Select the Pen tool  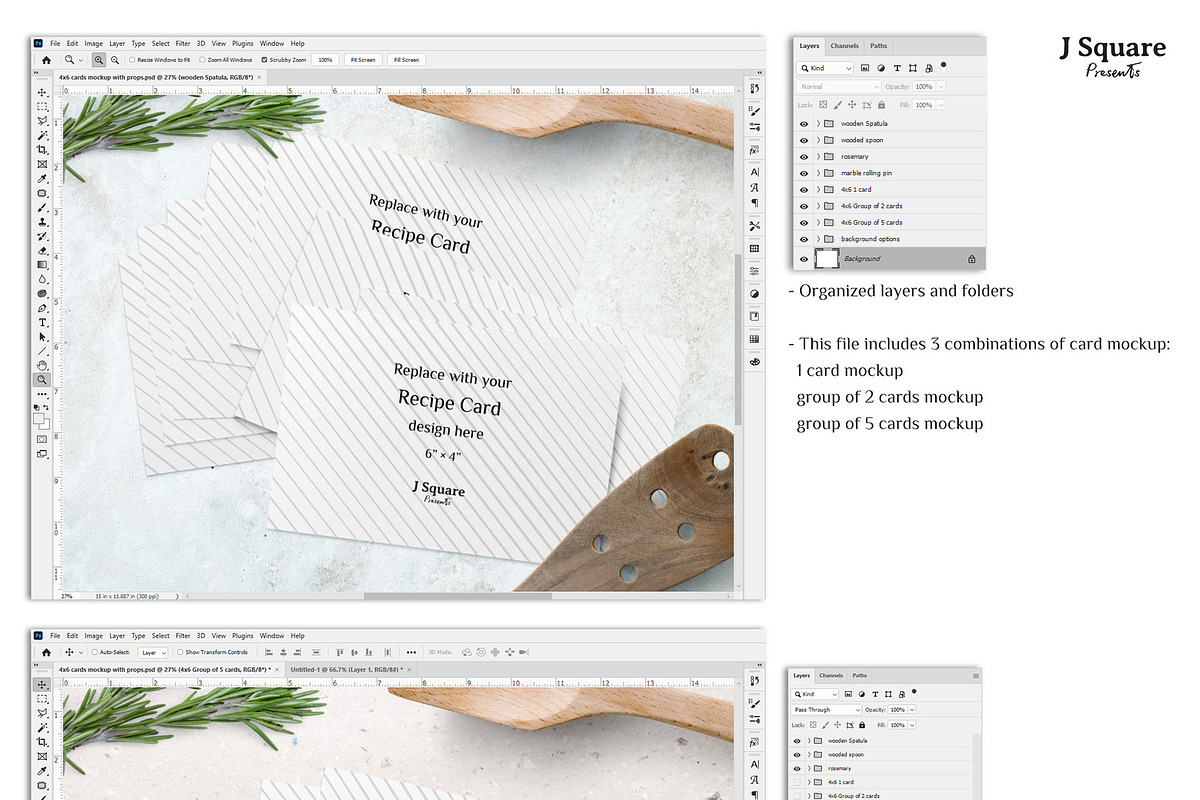click(x=43, y=308)
